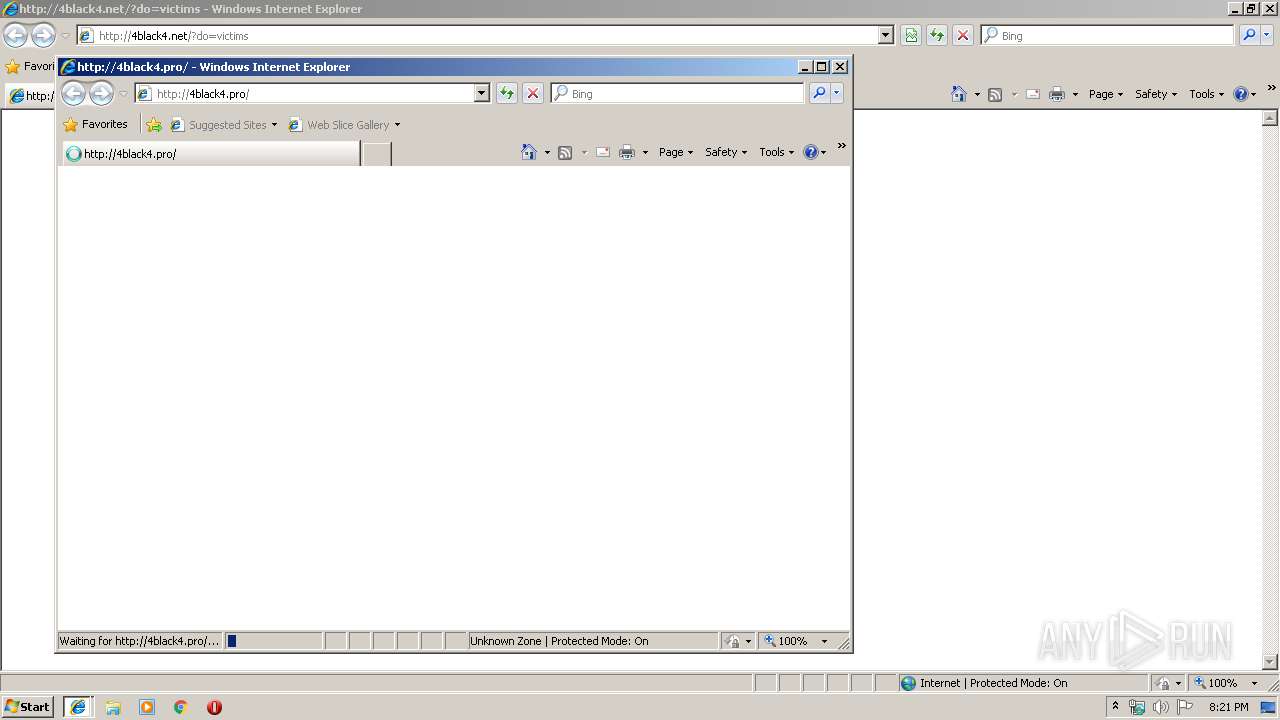Open Web Slice Gallery dropdown arrow
1280x720 pixels.
pos(397,125)
